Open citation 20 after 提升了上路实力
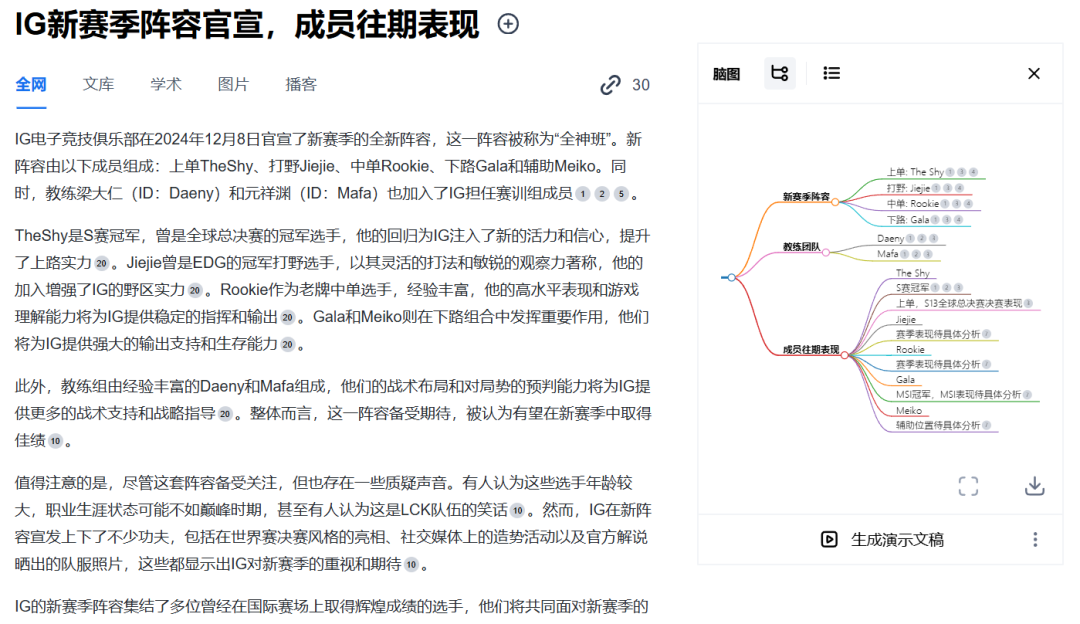This screenshot has width=1080, height=624. click(102, 264)
